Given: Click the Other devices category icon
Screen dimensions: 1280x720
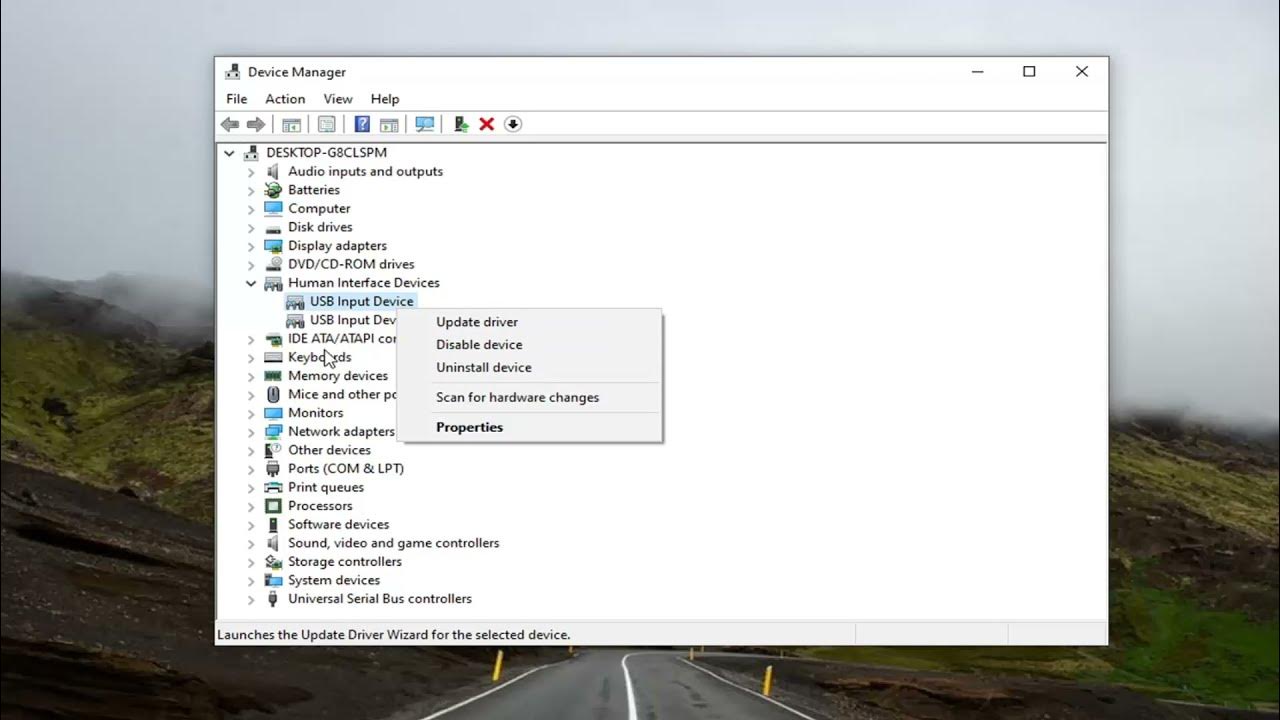Looking at the screenshot, I should click(x=273, y=450).
